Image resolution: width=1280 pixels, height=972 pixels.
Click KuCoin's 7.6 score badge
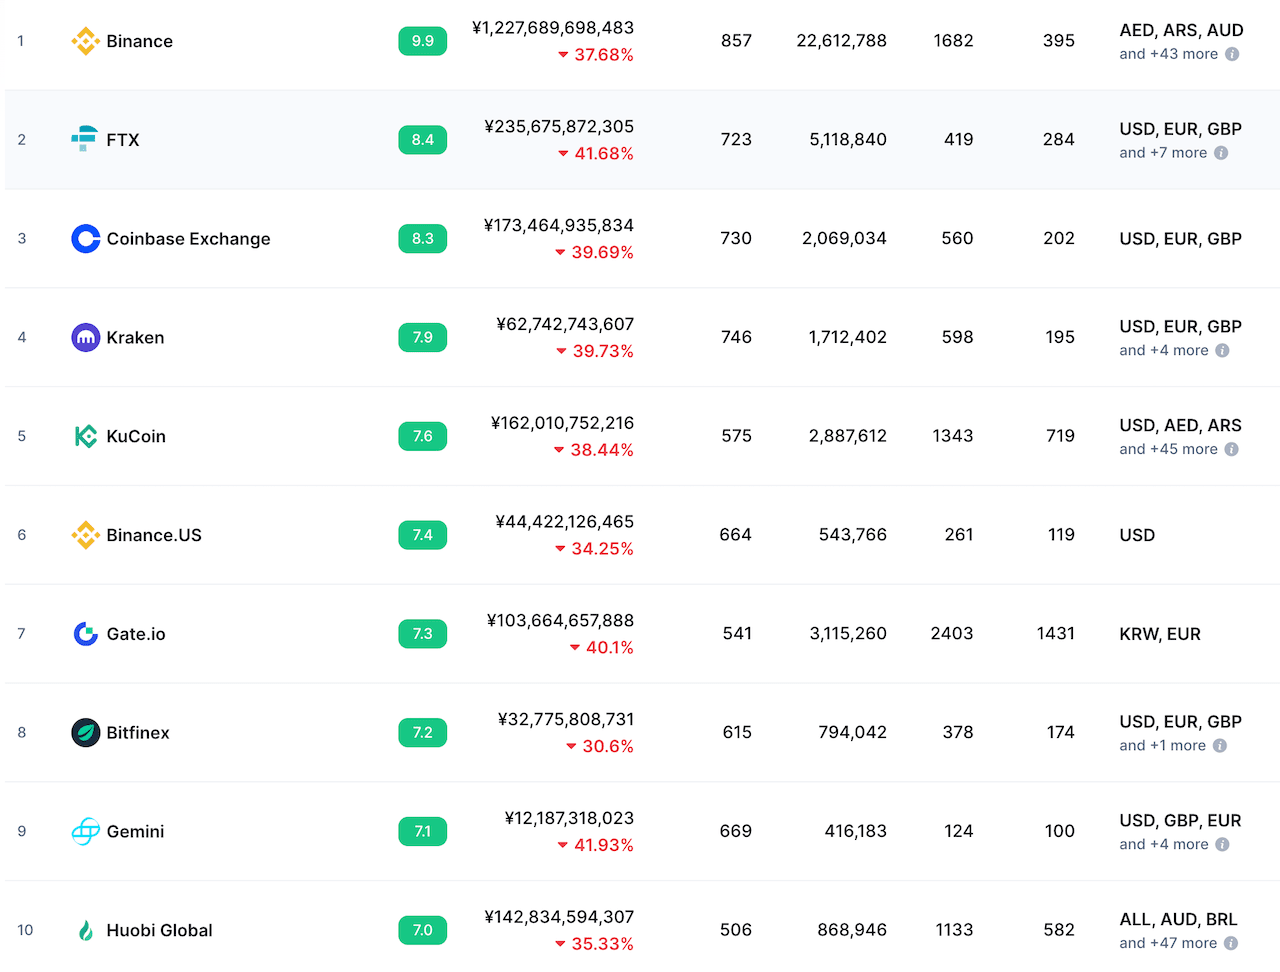coord(423,436)
